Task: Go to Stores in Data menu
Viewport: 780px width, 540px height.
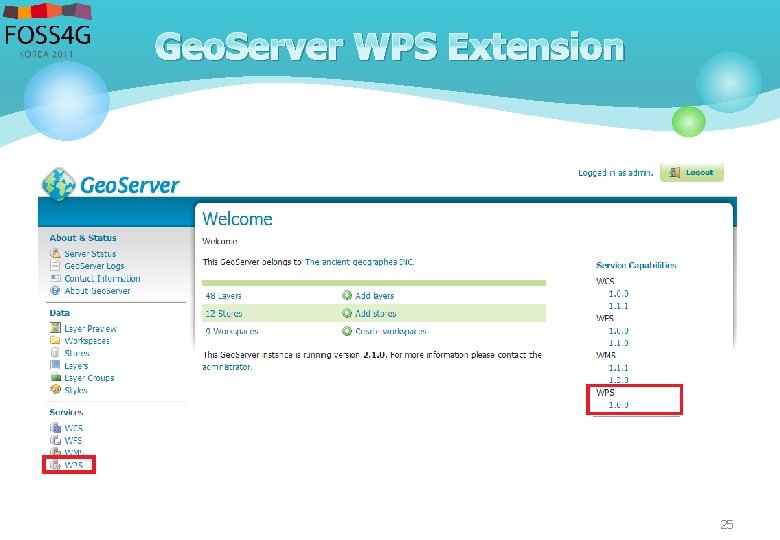Action: [77, 353]
